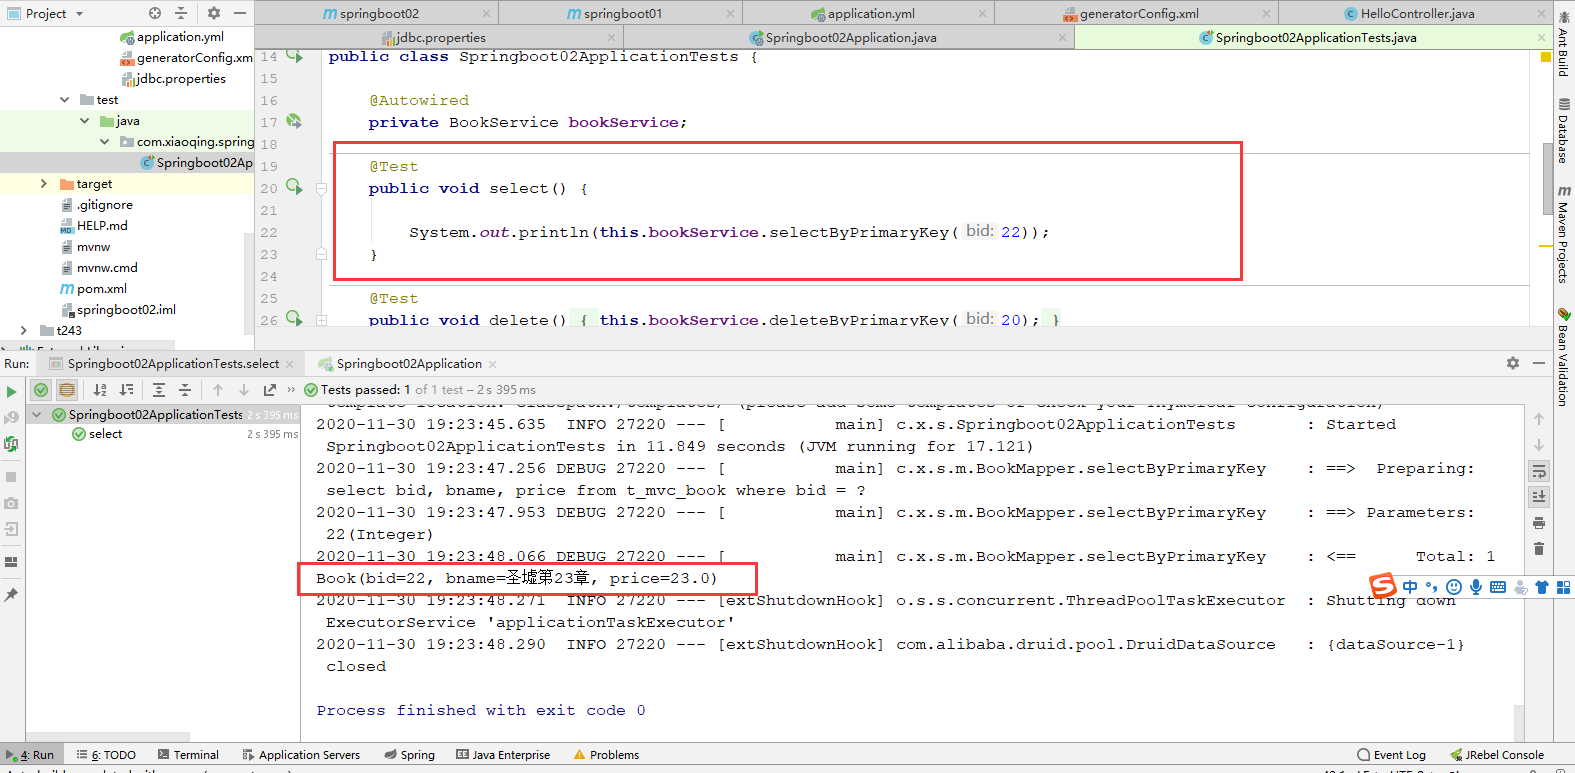Toggle scroll to end of console
1575x773 pixels.
click(x=1539, y=497)
